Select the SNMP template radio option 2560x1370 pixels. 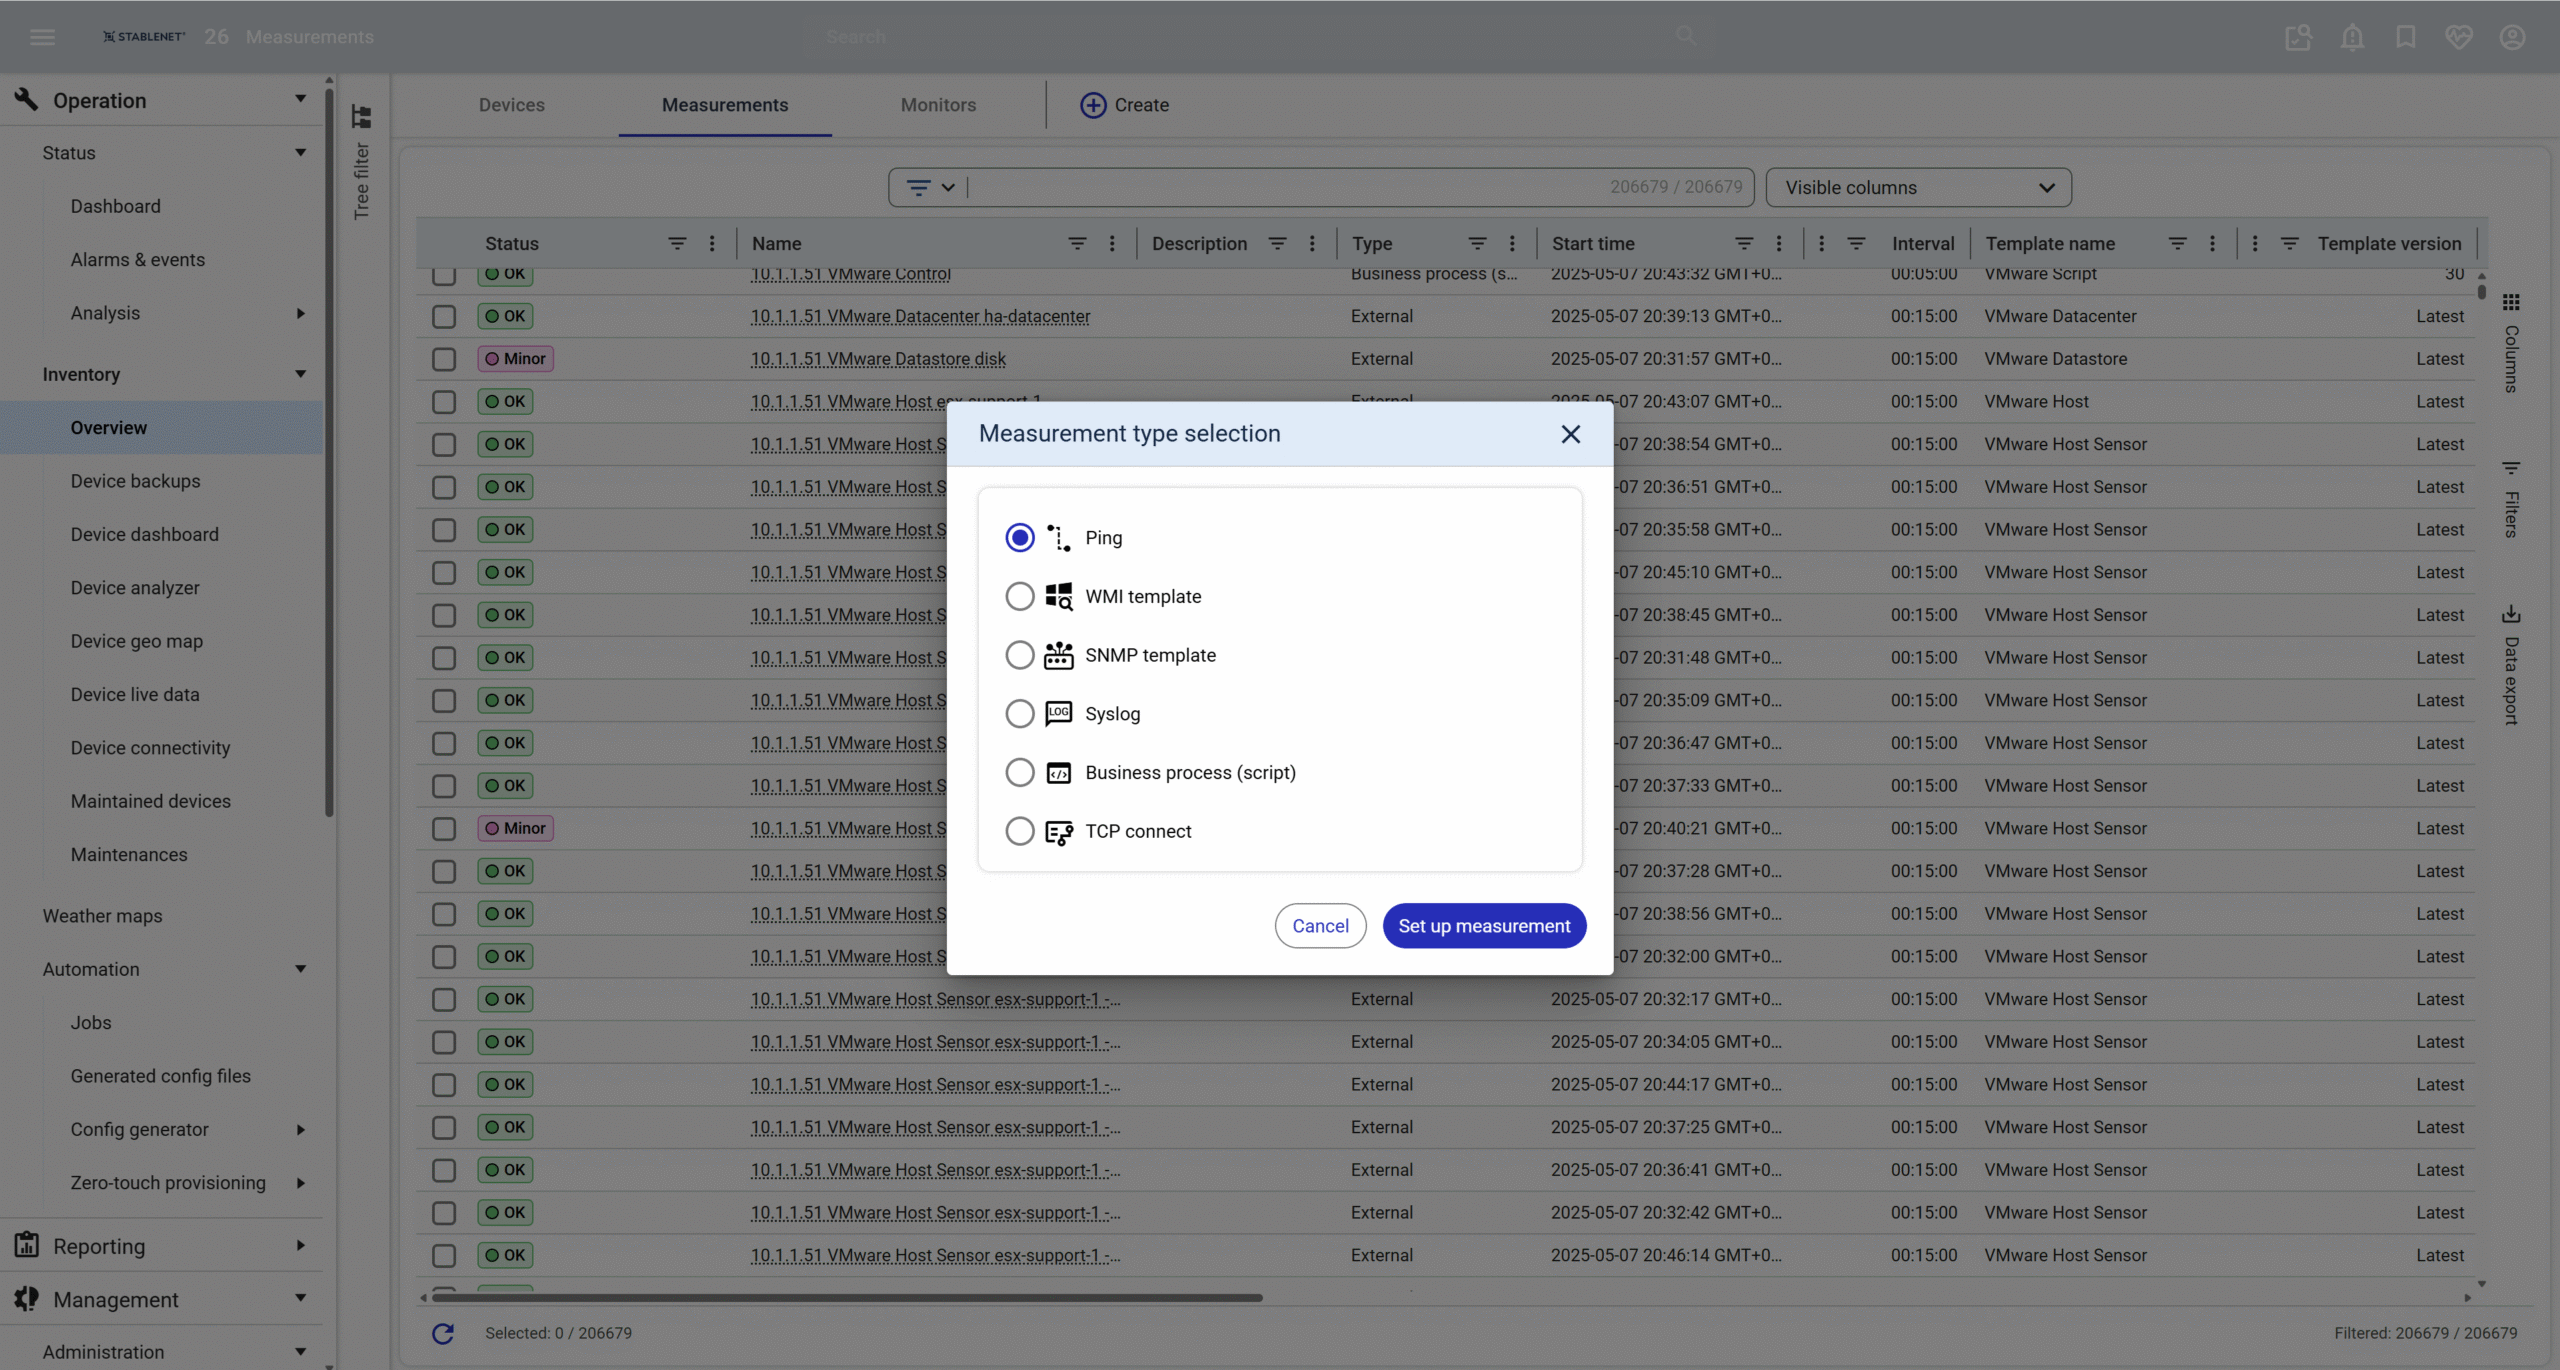click(1019, 655)
